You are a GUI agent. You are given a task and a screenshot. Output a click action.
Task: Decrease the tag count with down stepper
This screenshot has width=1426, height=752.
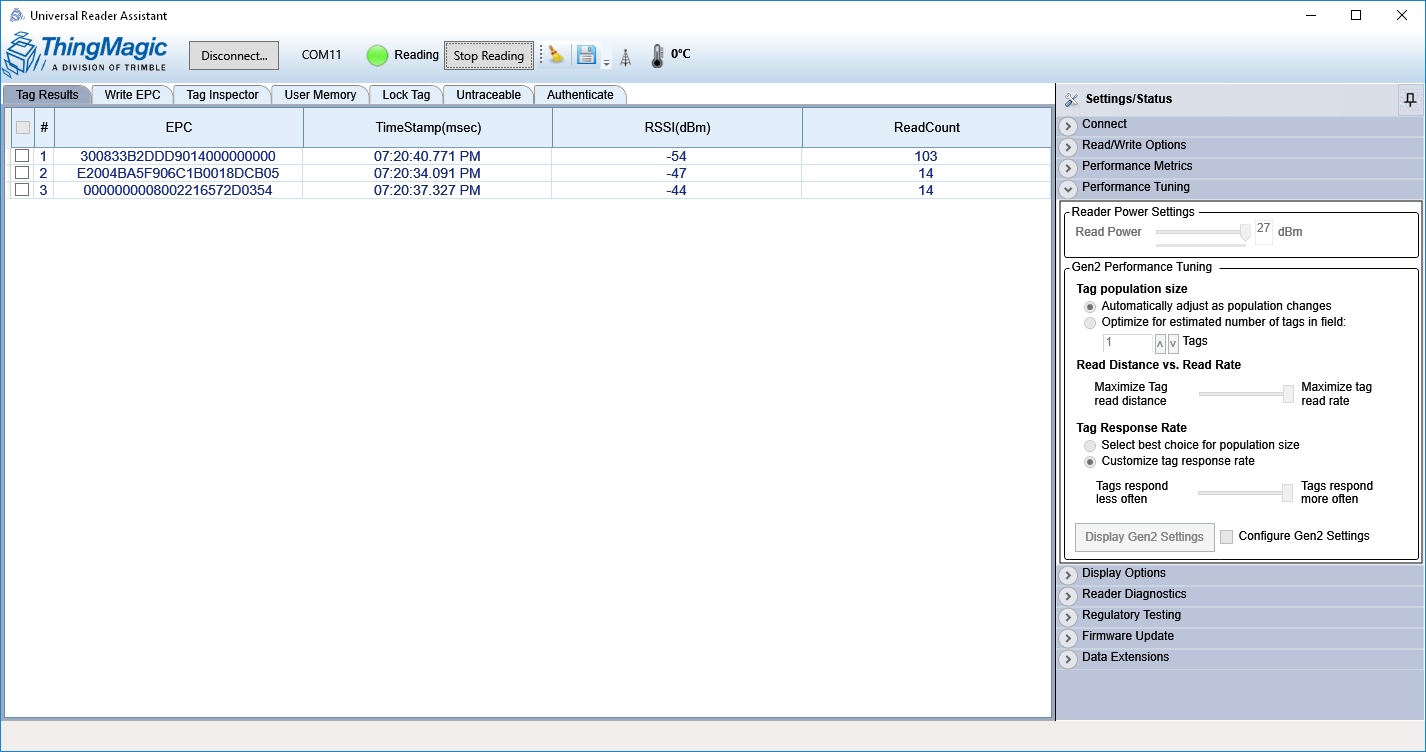(1173, 343)
